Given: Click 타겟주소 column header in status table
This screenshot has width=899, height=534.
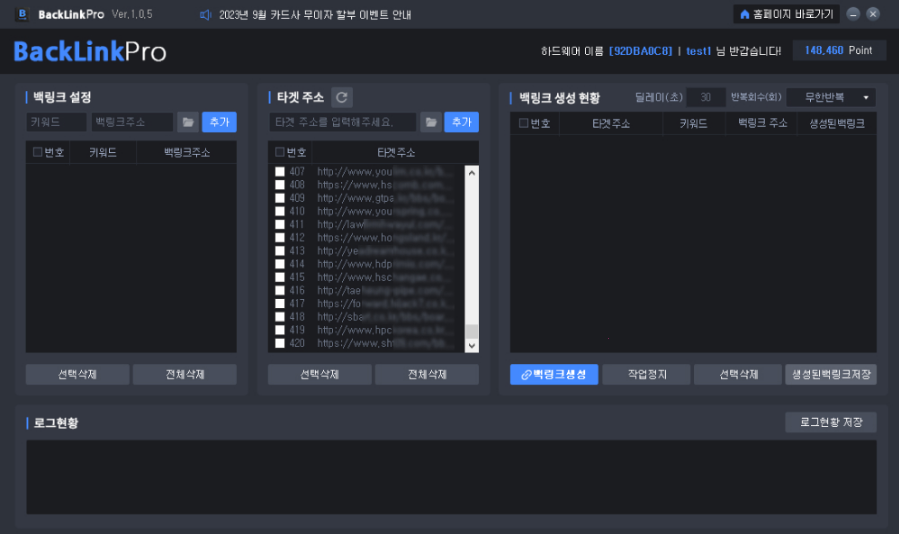Looking at the screenshot, I should pos(611,123).
